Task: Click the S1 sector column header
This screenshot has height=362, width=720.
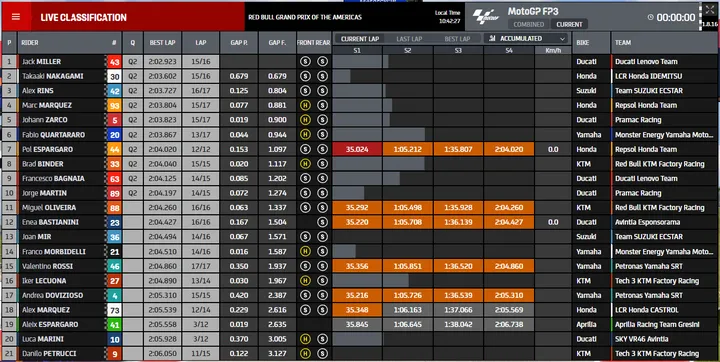Action: point(357,50)
